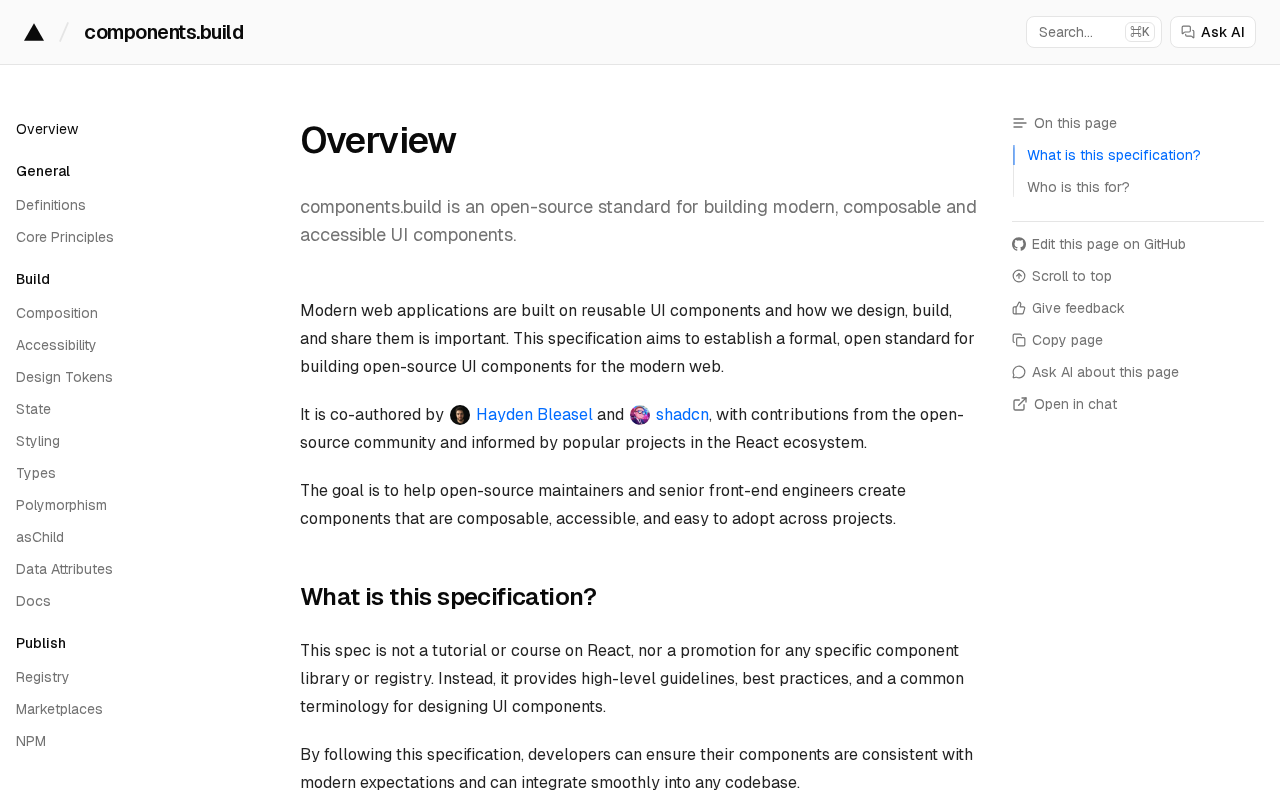Click the Ask AI about this page bubble icon
The width and height of the screenshot is (1280, 800).
coord(1019,372)
